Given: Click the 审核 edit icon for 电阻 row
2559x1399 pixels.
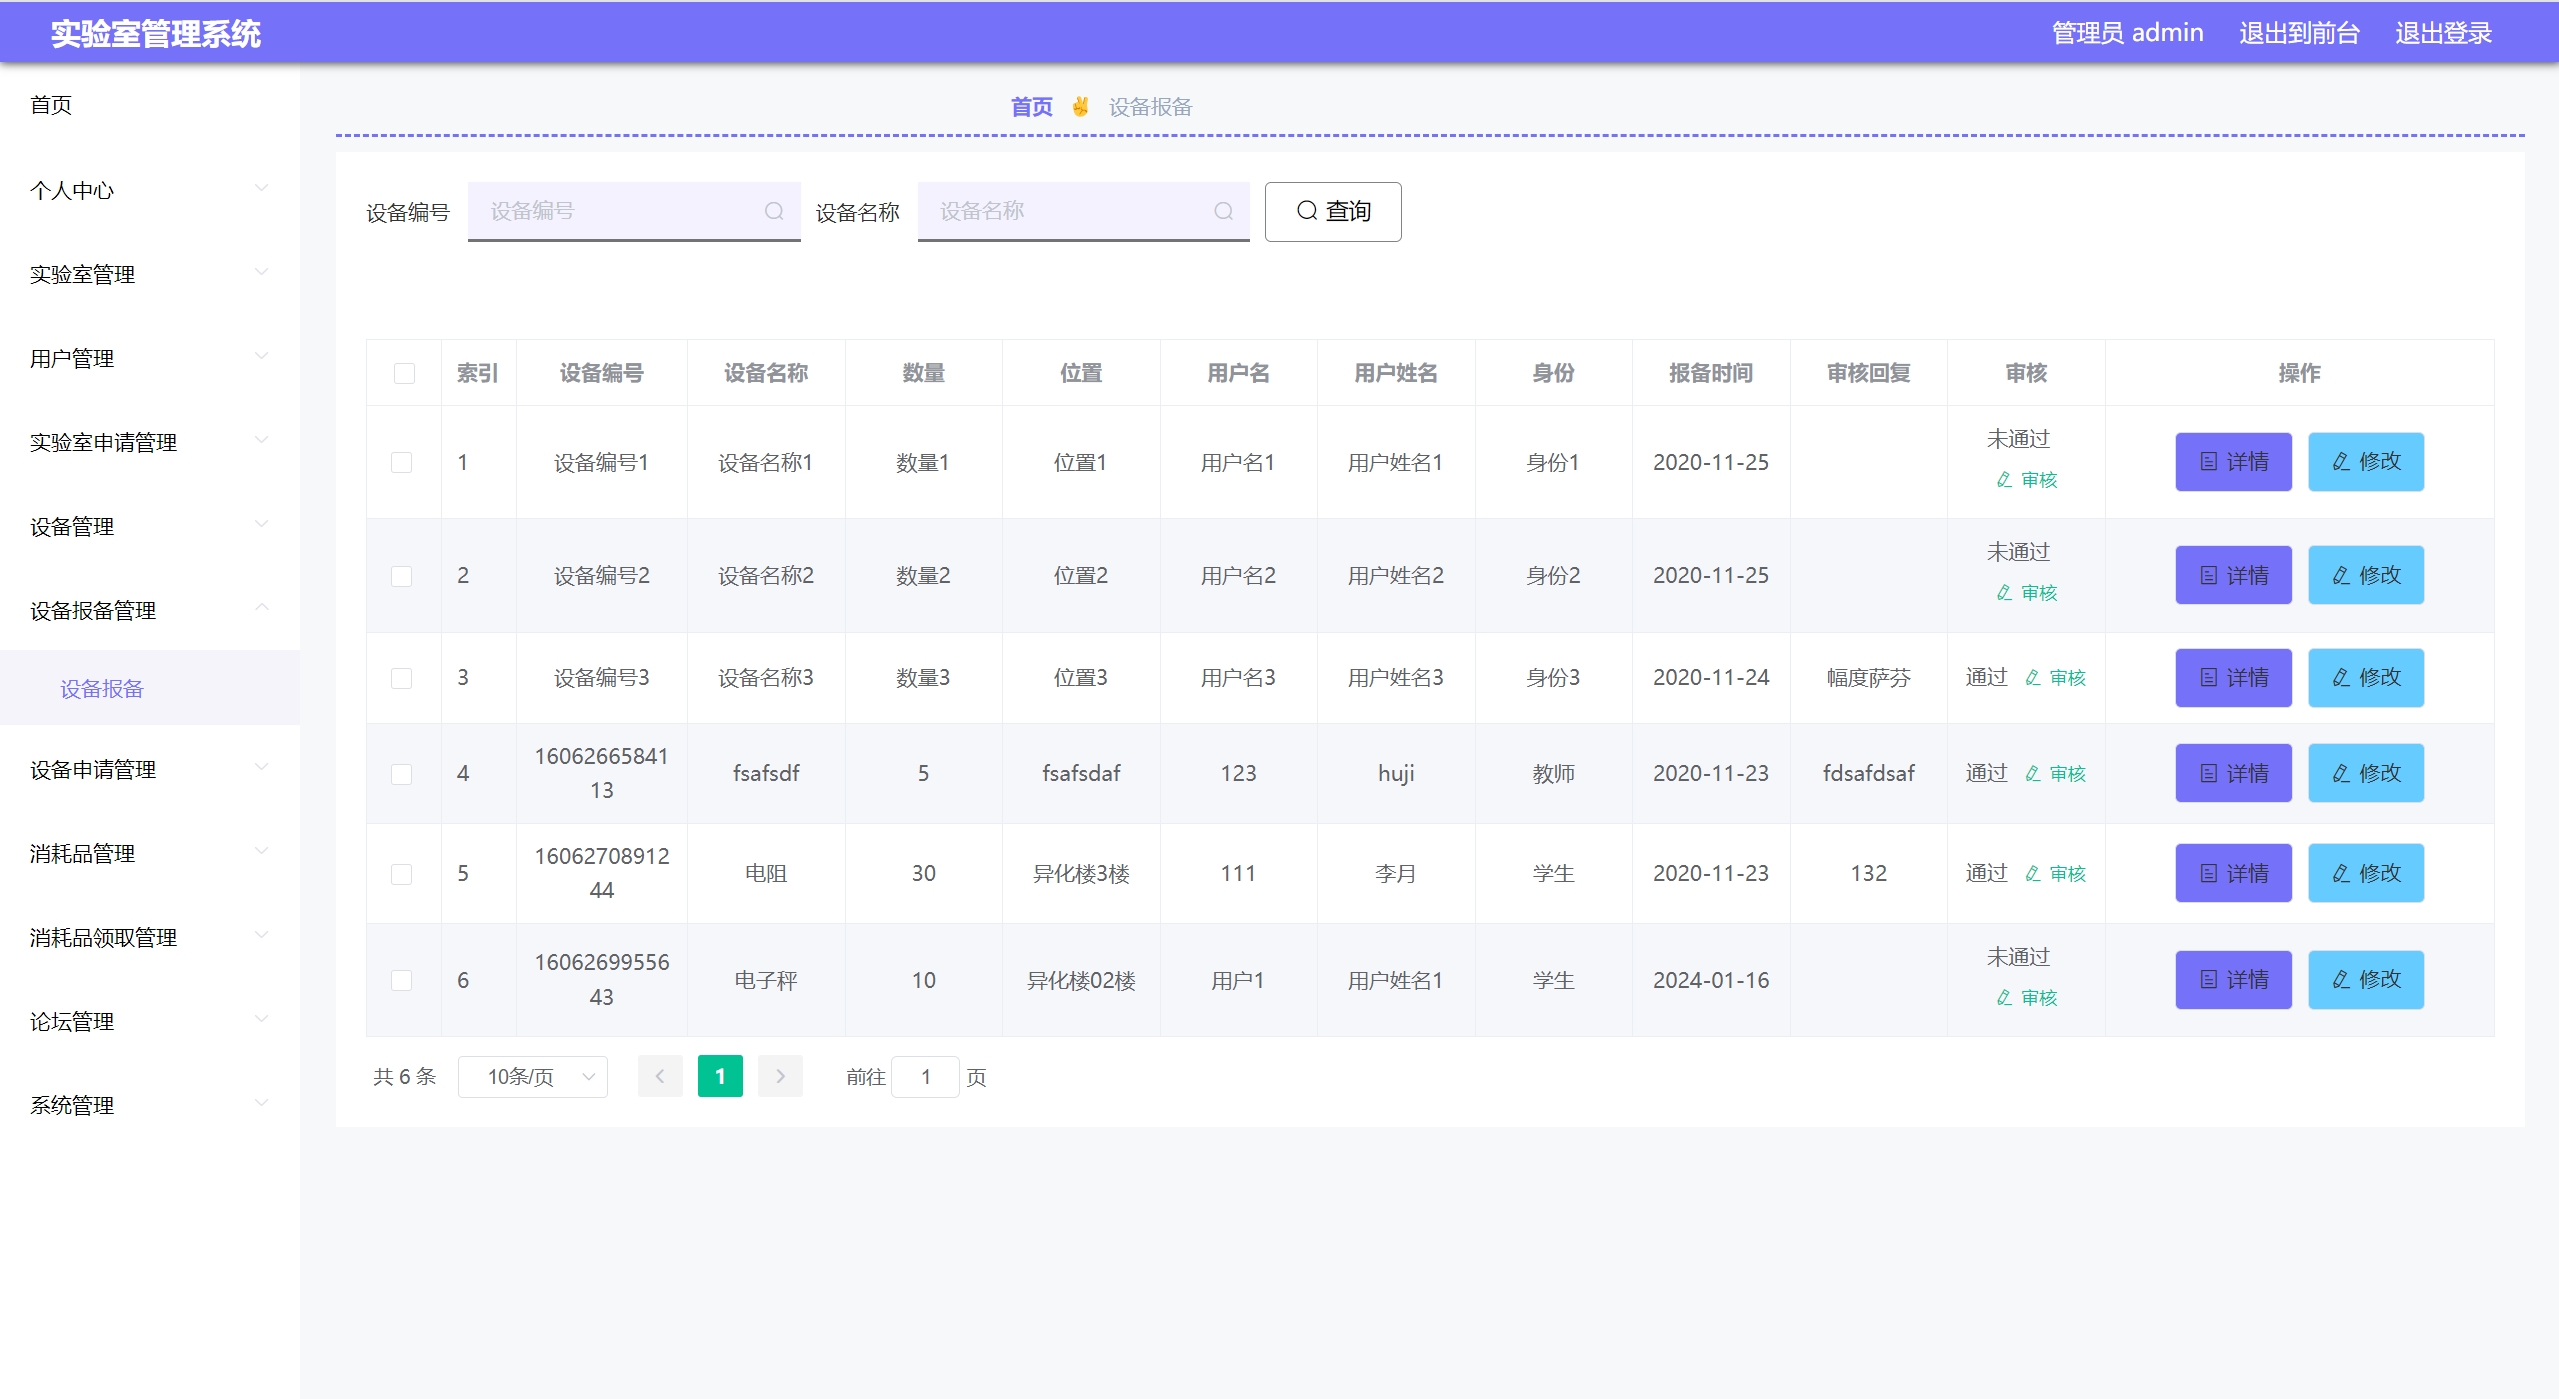Looking at the screenshot, I should [2033, 874].
